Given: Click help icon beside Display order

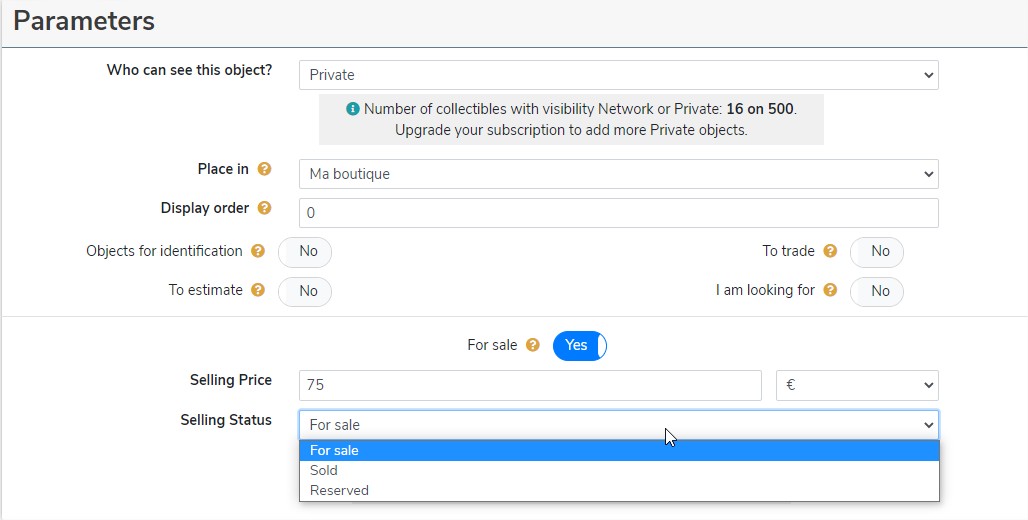Looking at the screenshot, I should [264, 208].
